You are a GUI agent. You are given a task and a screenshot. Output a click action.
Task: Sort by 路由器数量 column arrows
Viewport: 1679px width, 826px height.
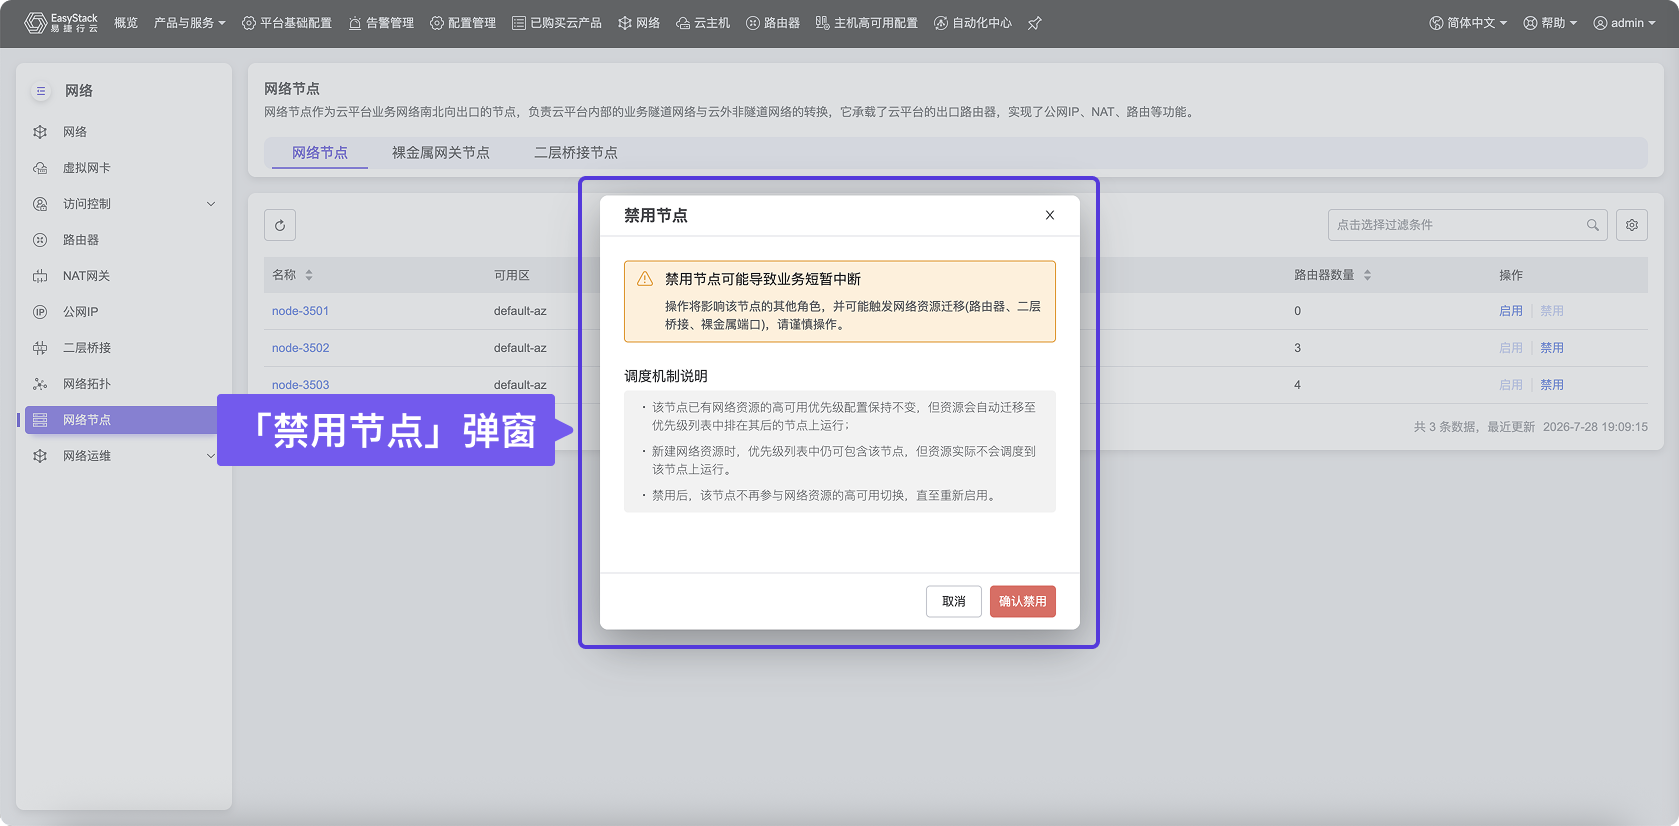click(1367, 275)
